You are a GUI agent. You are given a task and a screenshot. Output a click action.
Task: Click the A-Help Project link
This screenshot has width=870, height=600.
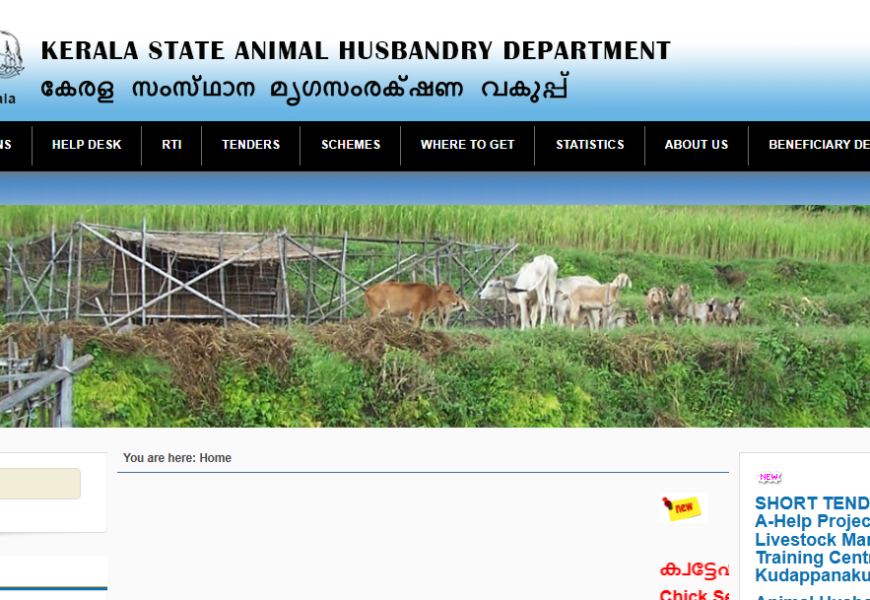[812, 521]
